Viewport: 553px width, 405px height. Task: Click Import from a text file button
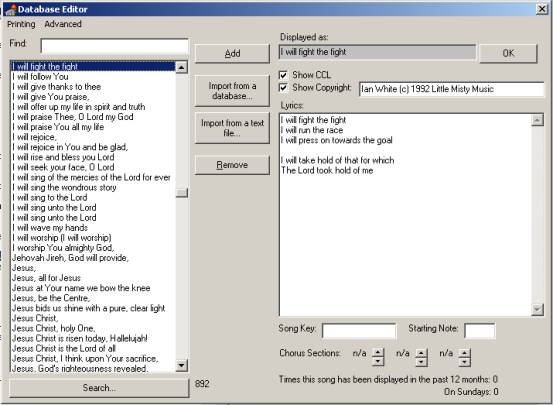point(232,128)
